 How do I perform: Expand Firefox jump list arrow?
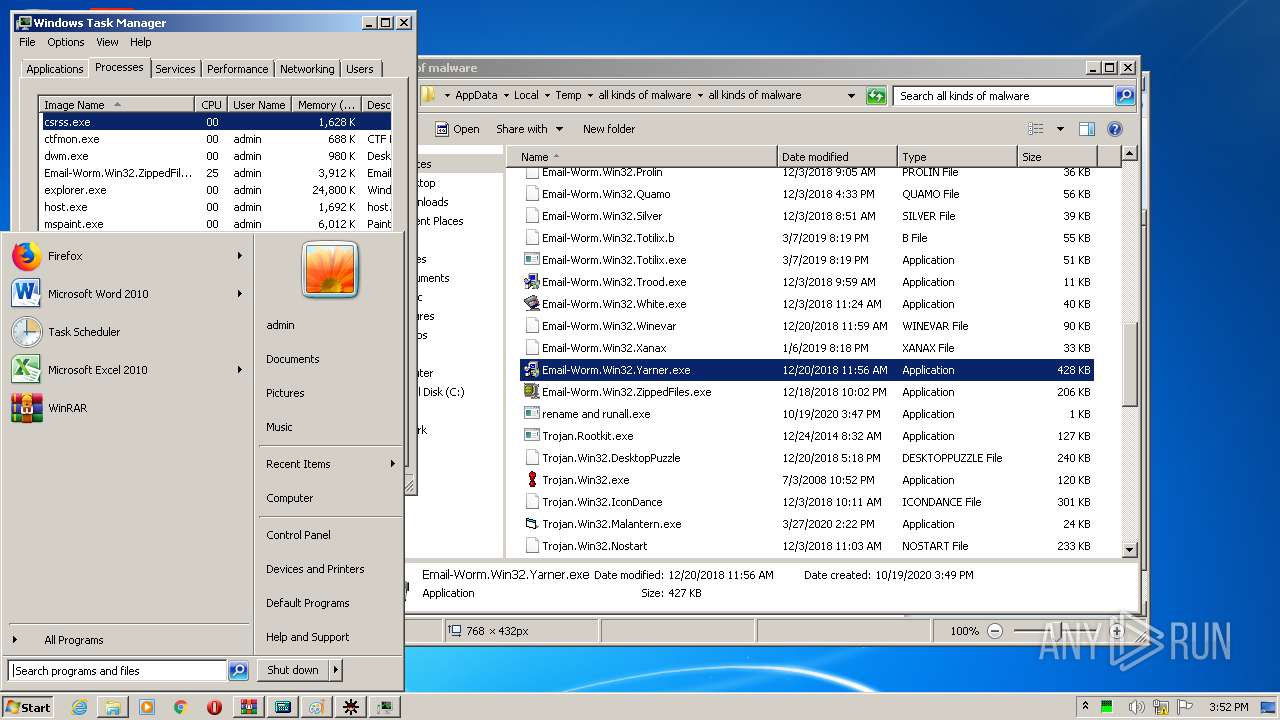click(x=240, y=256)
